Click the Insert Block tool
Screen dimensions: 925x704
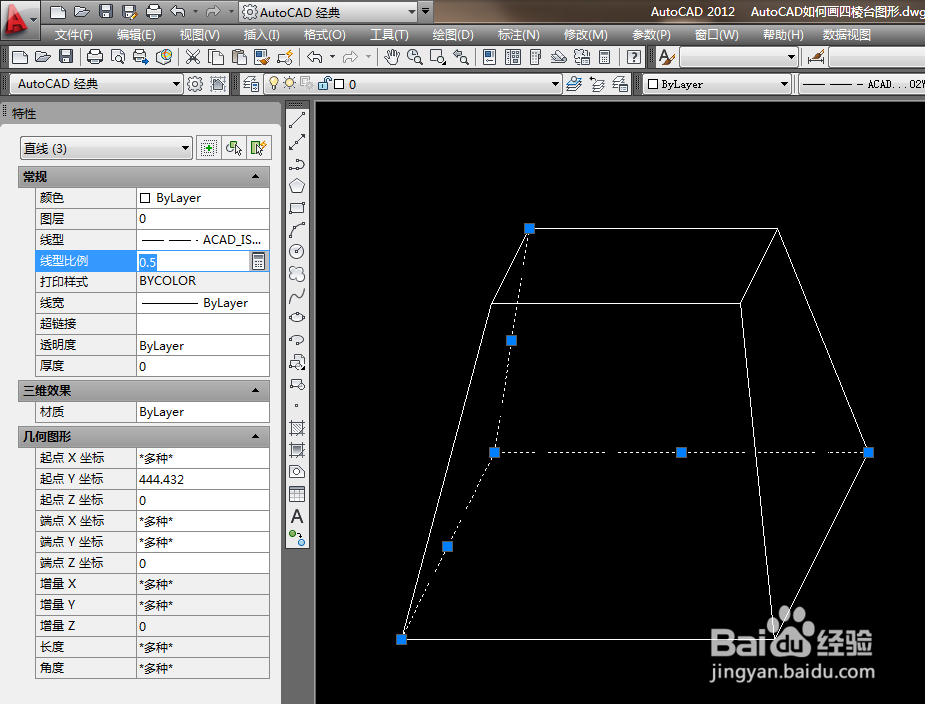[x=297, y=362]
